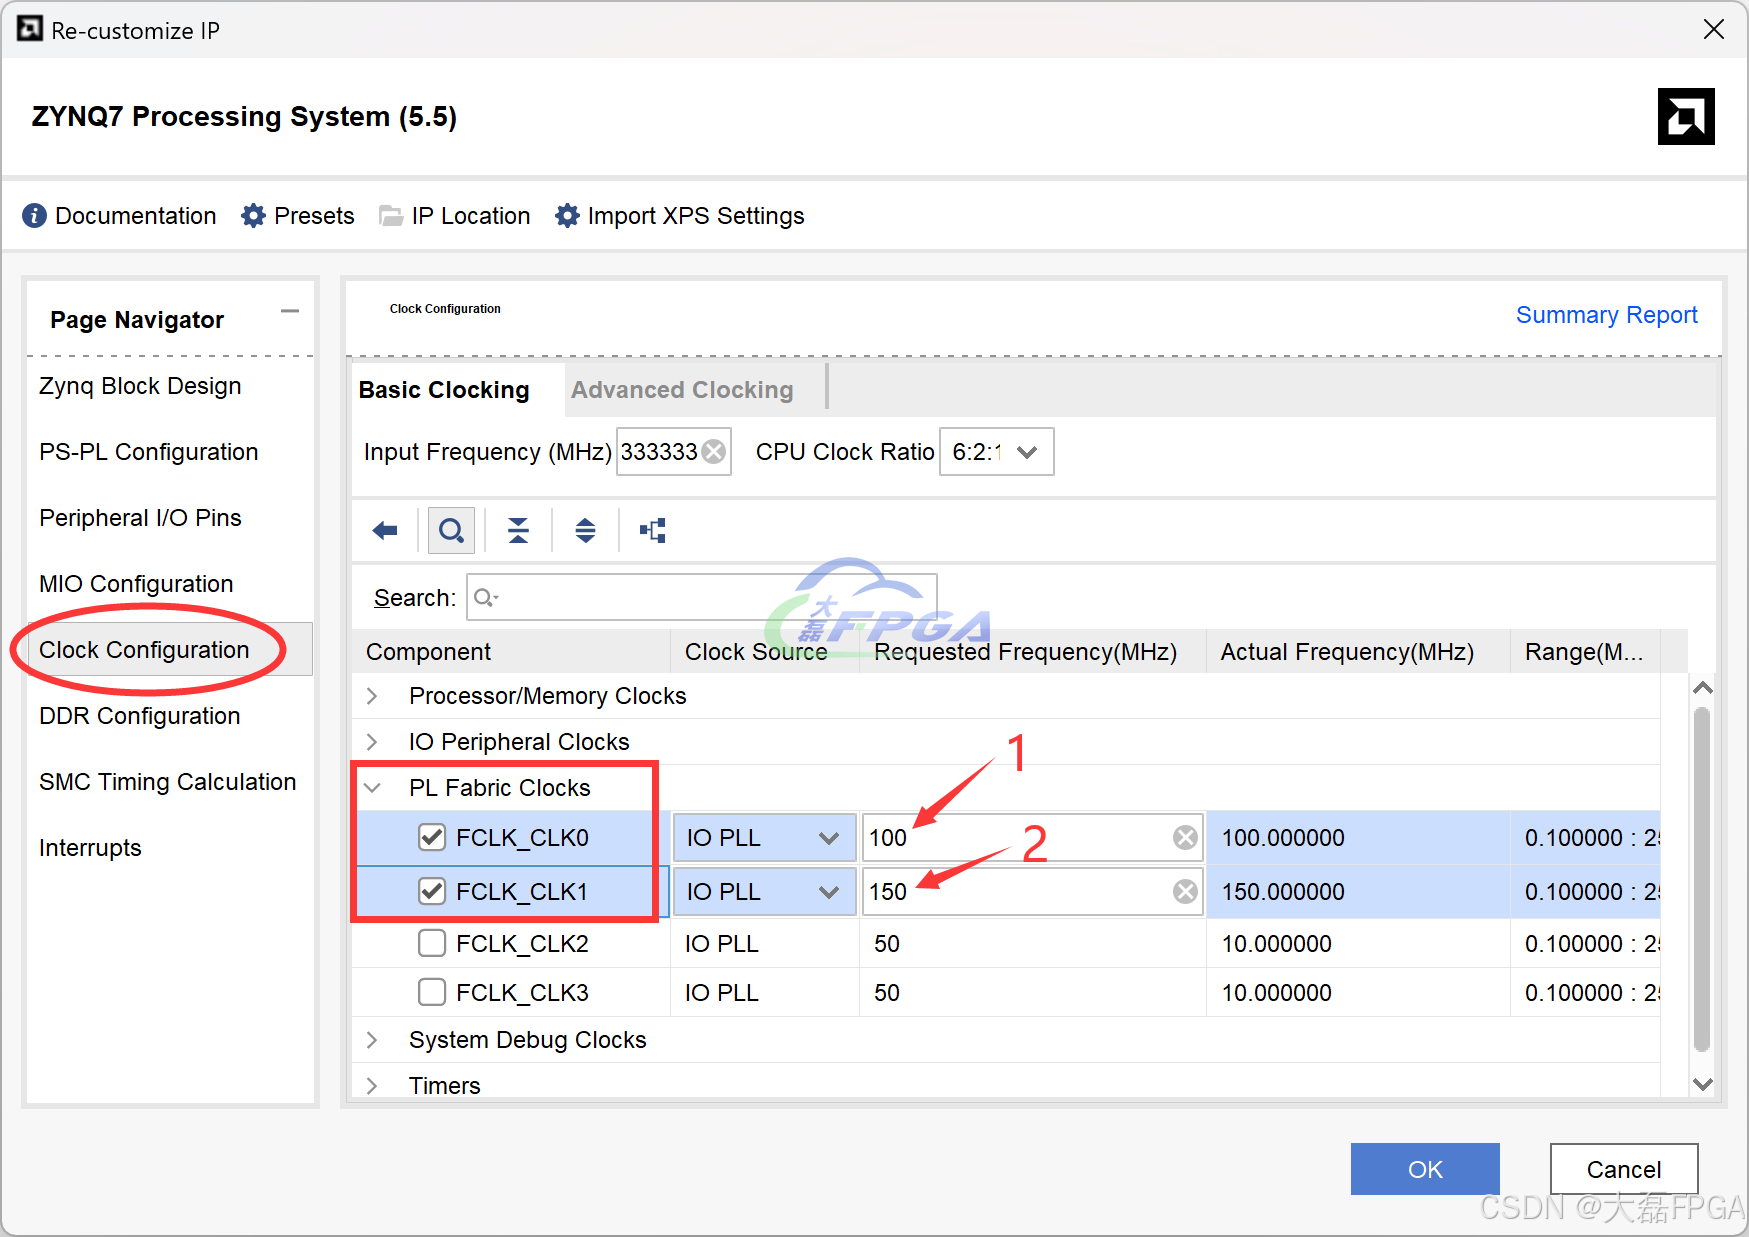Screen dimensions: 1749x1237
Task: Collapse the Page Navigator minus icon
Action: [x=290, y=312]
